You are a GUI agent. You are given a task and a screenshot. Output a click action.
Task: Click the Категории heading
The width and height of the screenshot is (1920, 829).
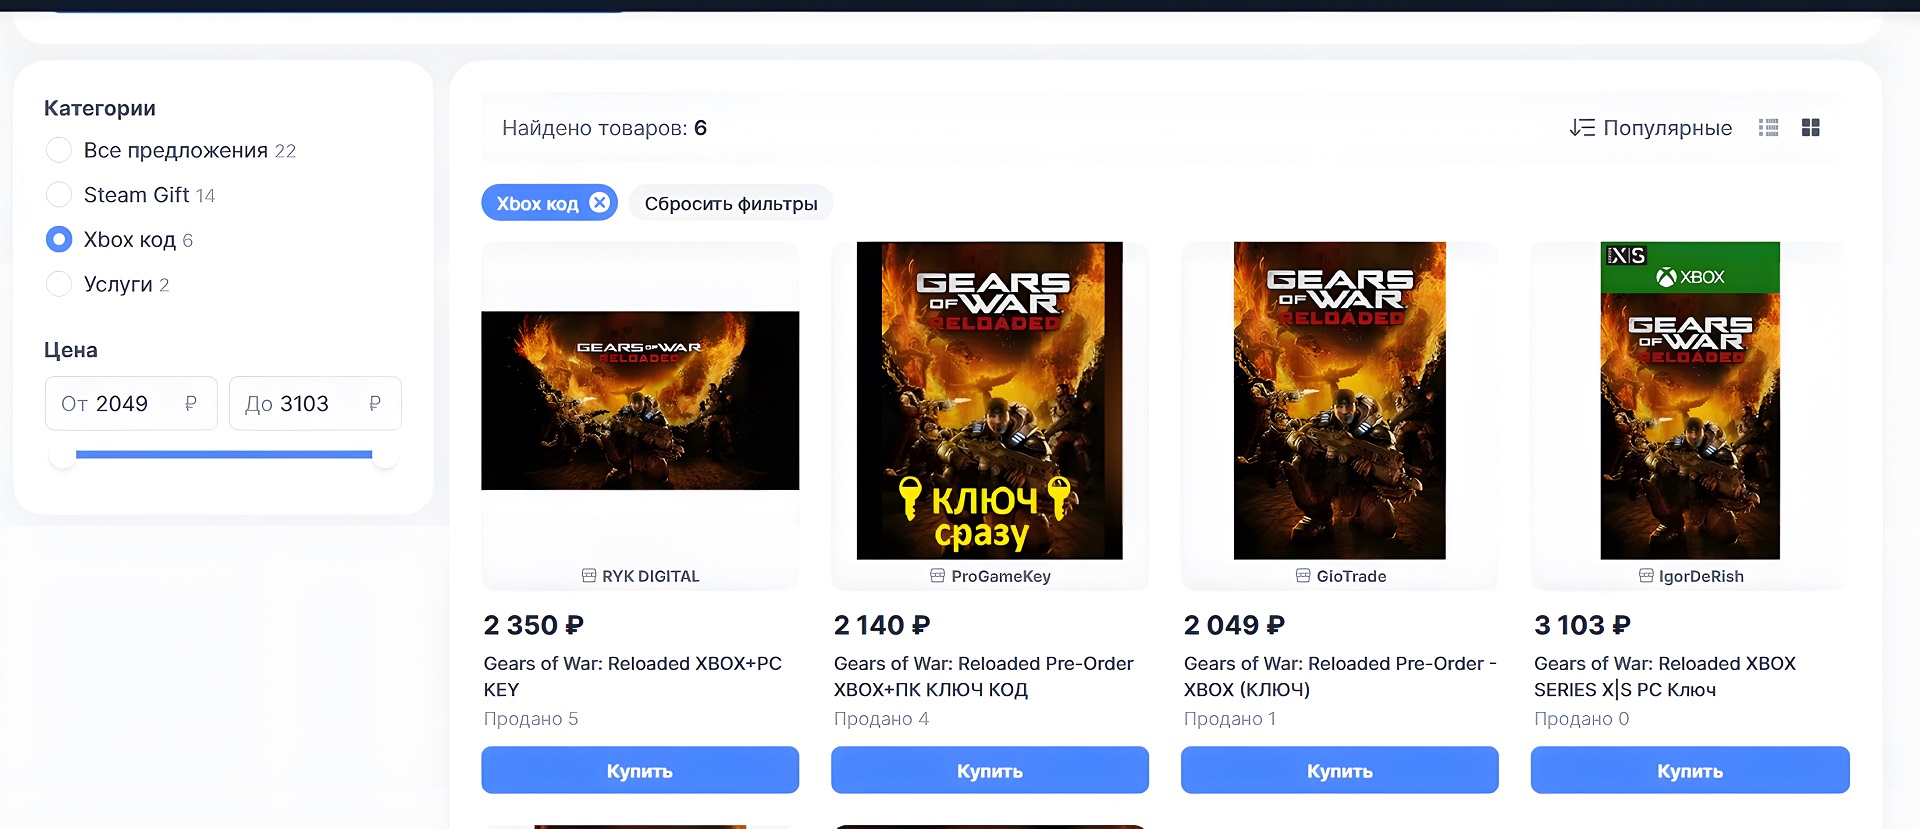[100, 108]
